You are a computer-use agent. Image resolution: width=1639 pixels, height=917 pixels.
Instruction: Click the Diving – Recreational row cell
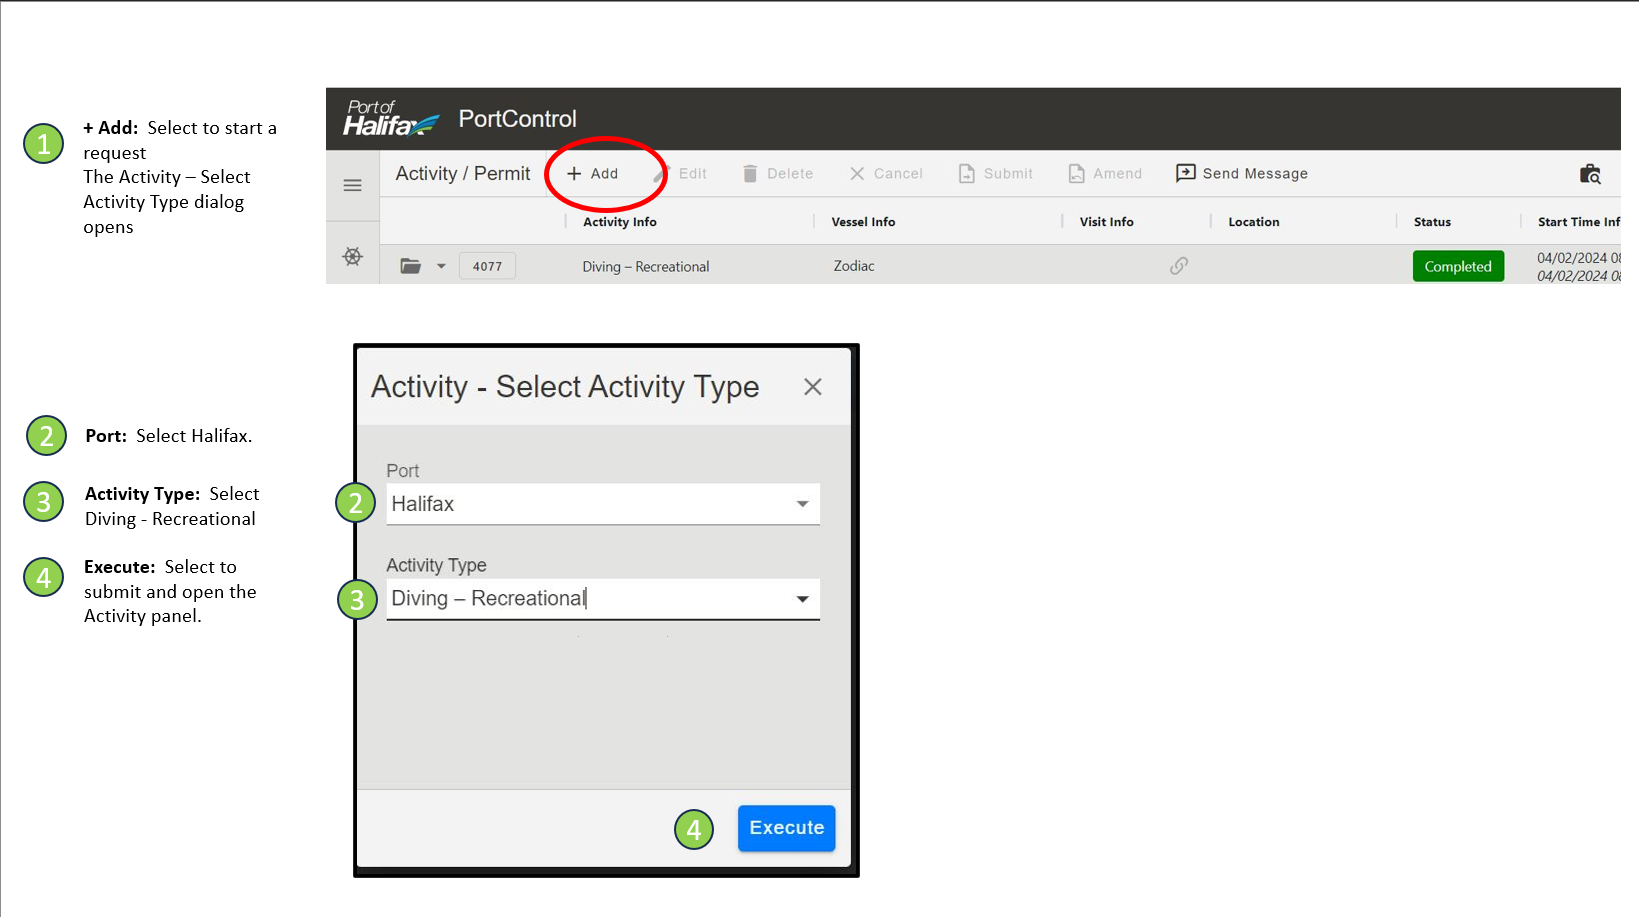(x=646, y=267)
